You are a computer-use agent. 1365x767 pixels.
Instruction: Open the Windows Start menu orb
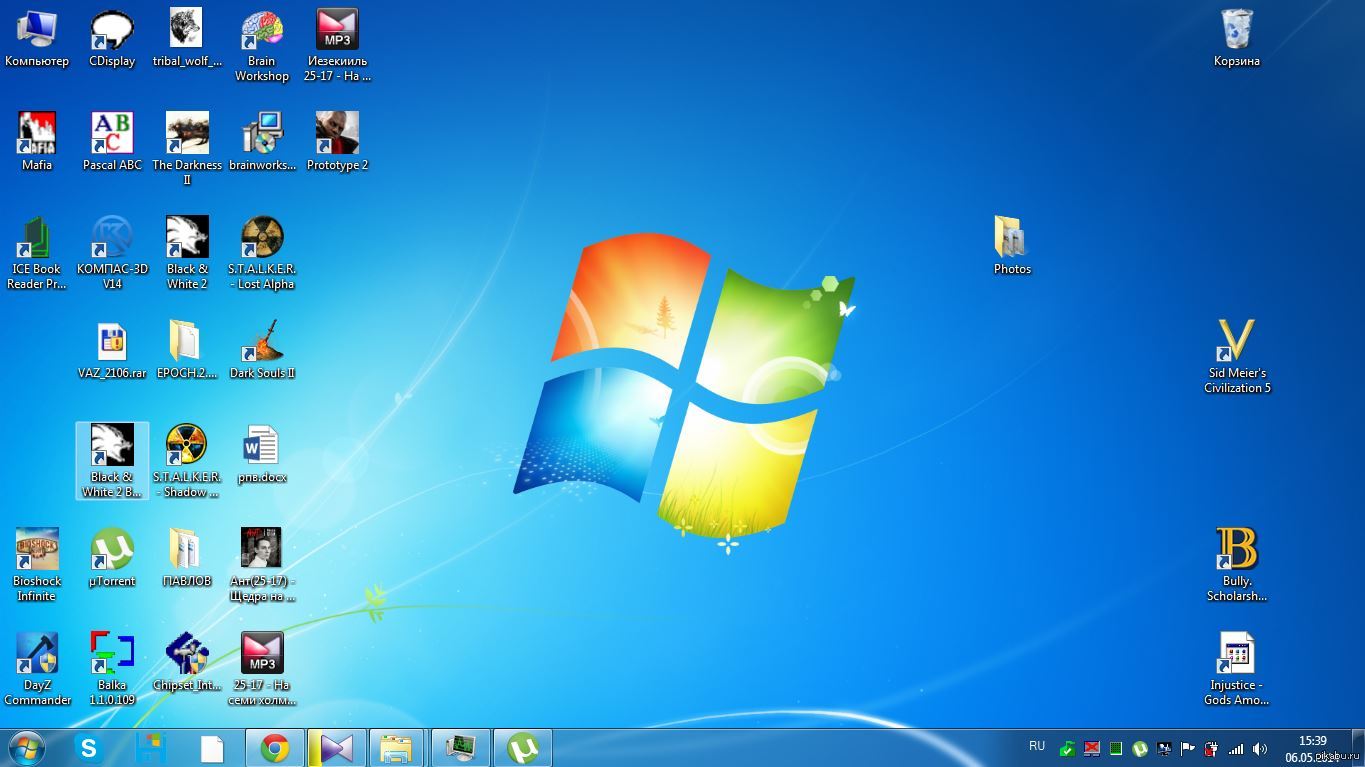[x=26, y=748]
